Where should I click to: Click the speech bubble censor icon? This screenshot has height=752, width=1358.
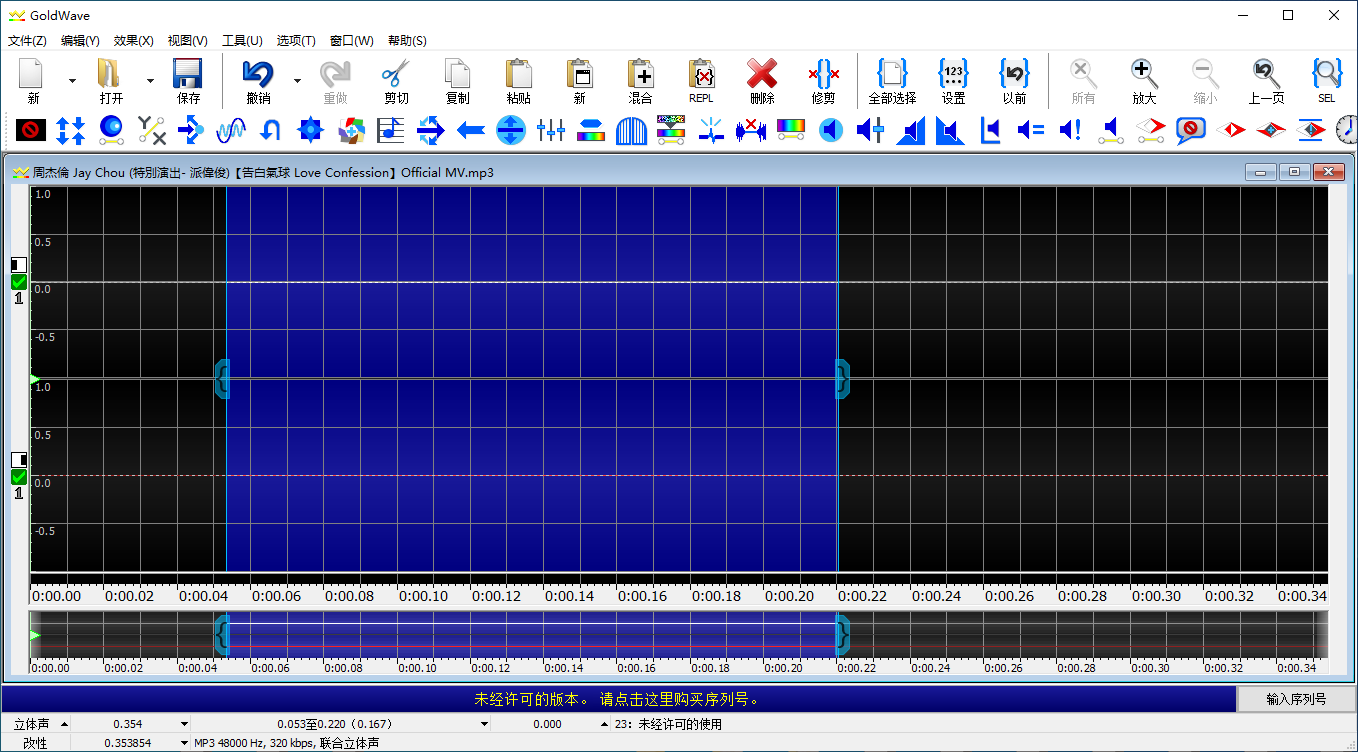[x=1190, y=130]
